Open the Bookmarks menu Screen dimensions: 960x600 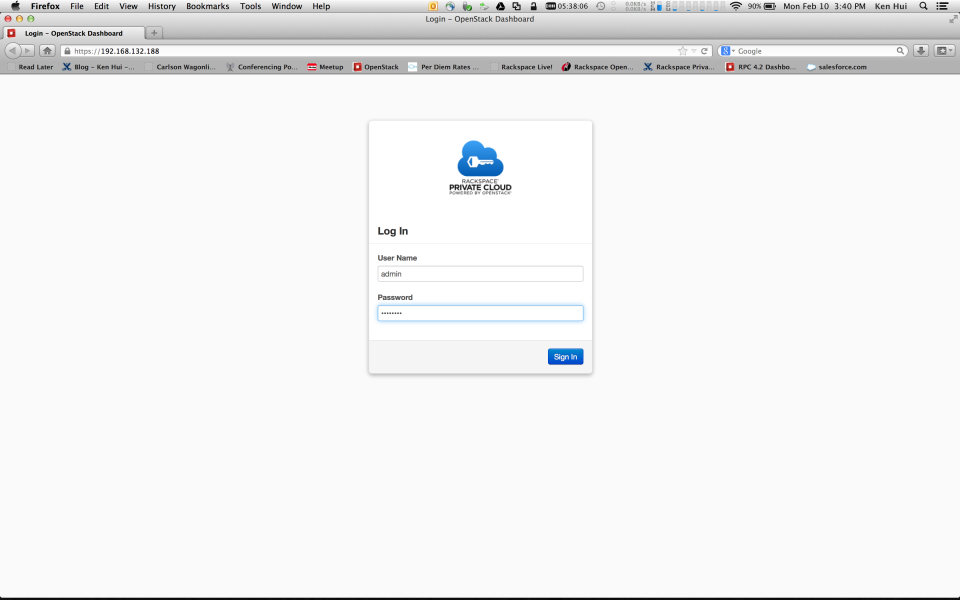207,6
